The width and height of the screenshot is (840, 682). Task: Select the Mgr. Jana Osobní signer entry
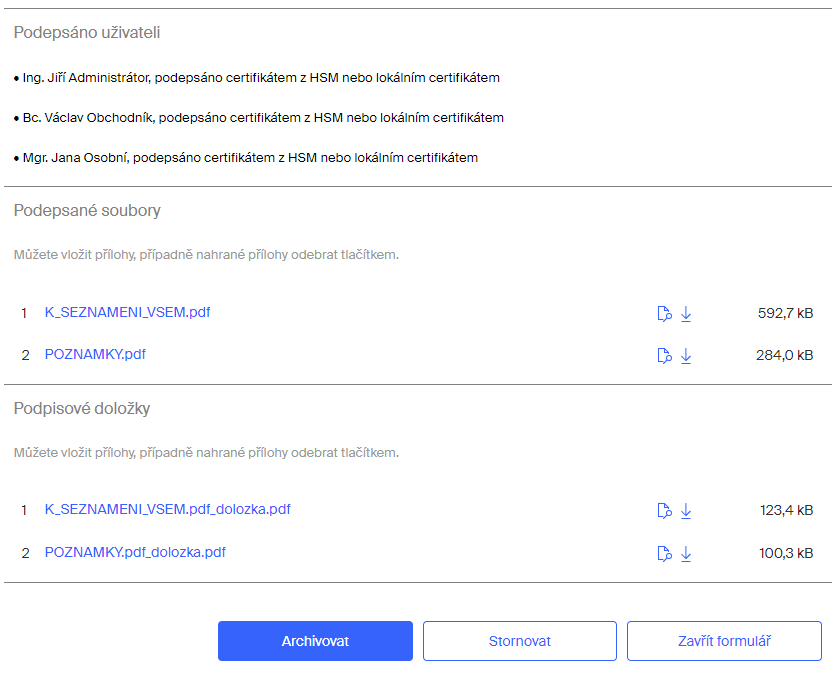(246, 158)
